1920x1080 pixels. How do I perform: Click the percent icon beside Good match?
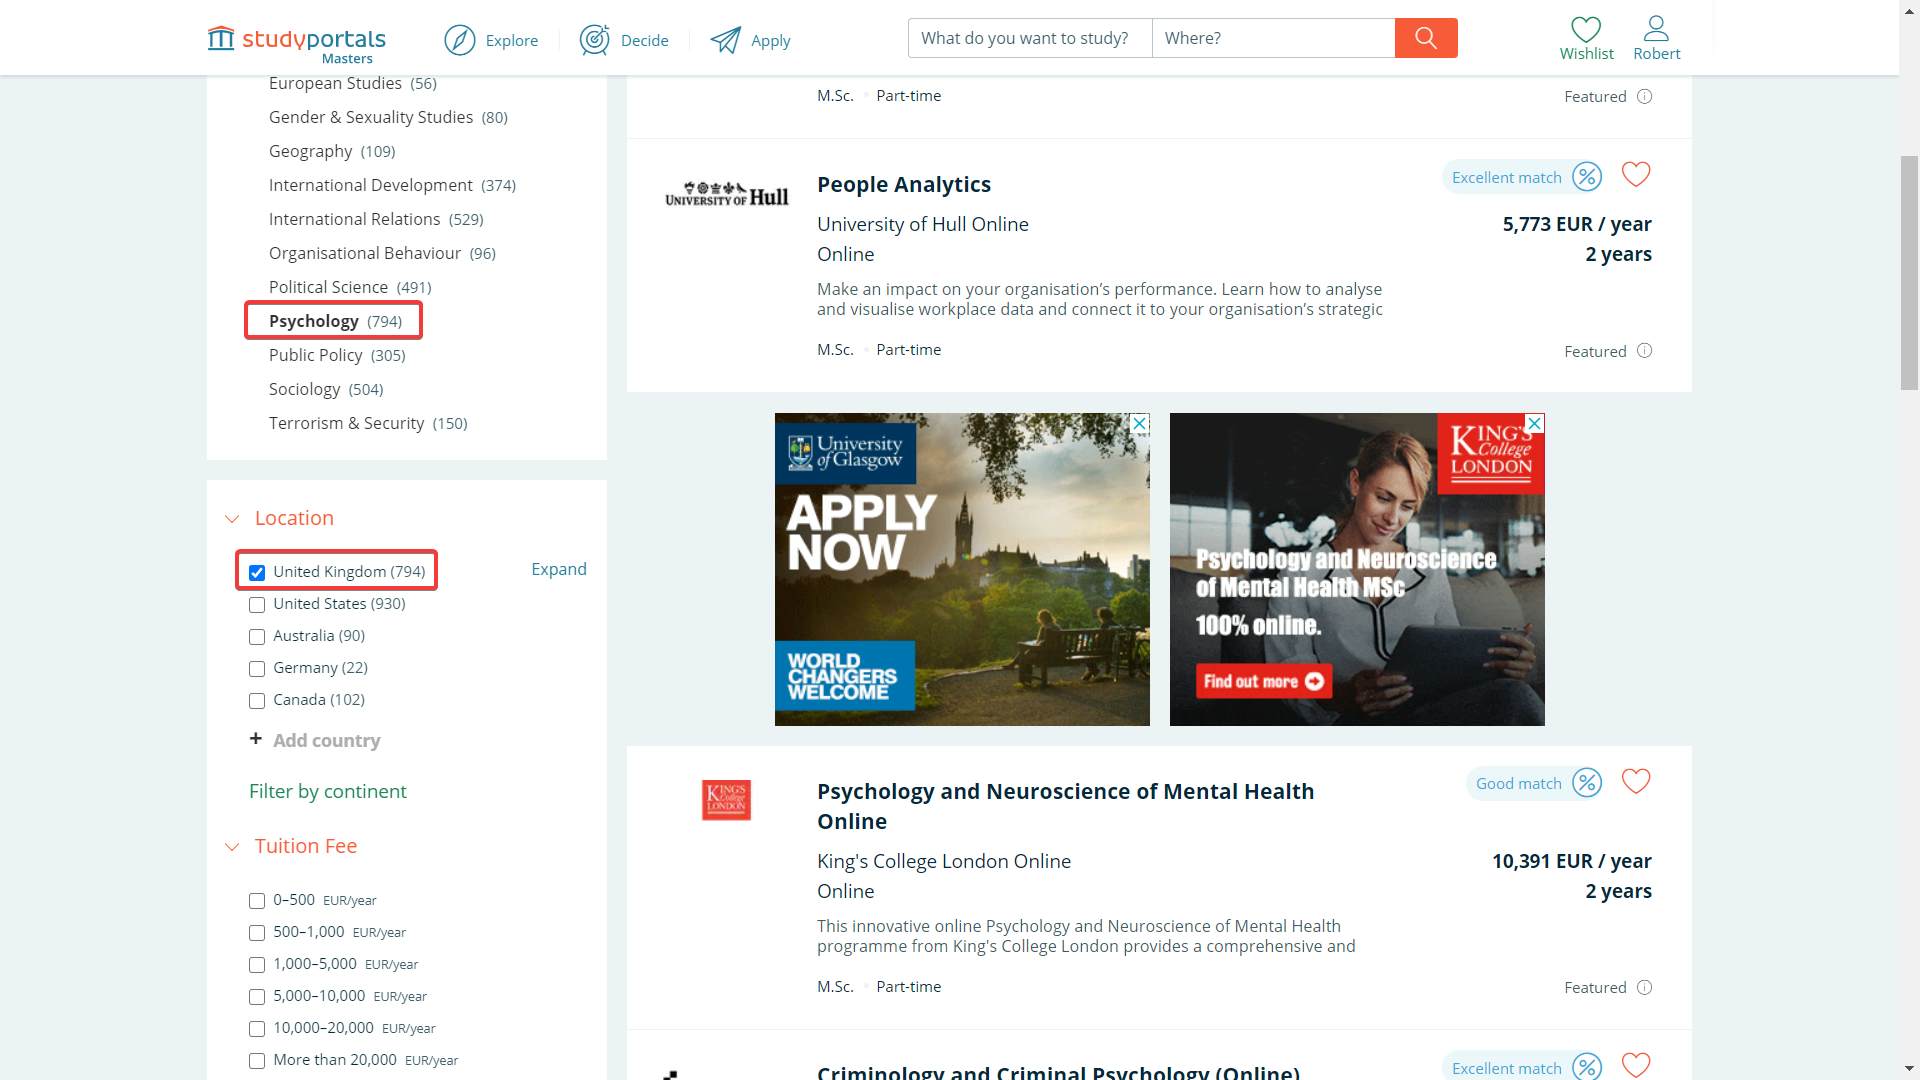[1587, 783]
